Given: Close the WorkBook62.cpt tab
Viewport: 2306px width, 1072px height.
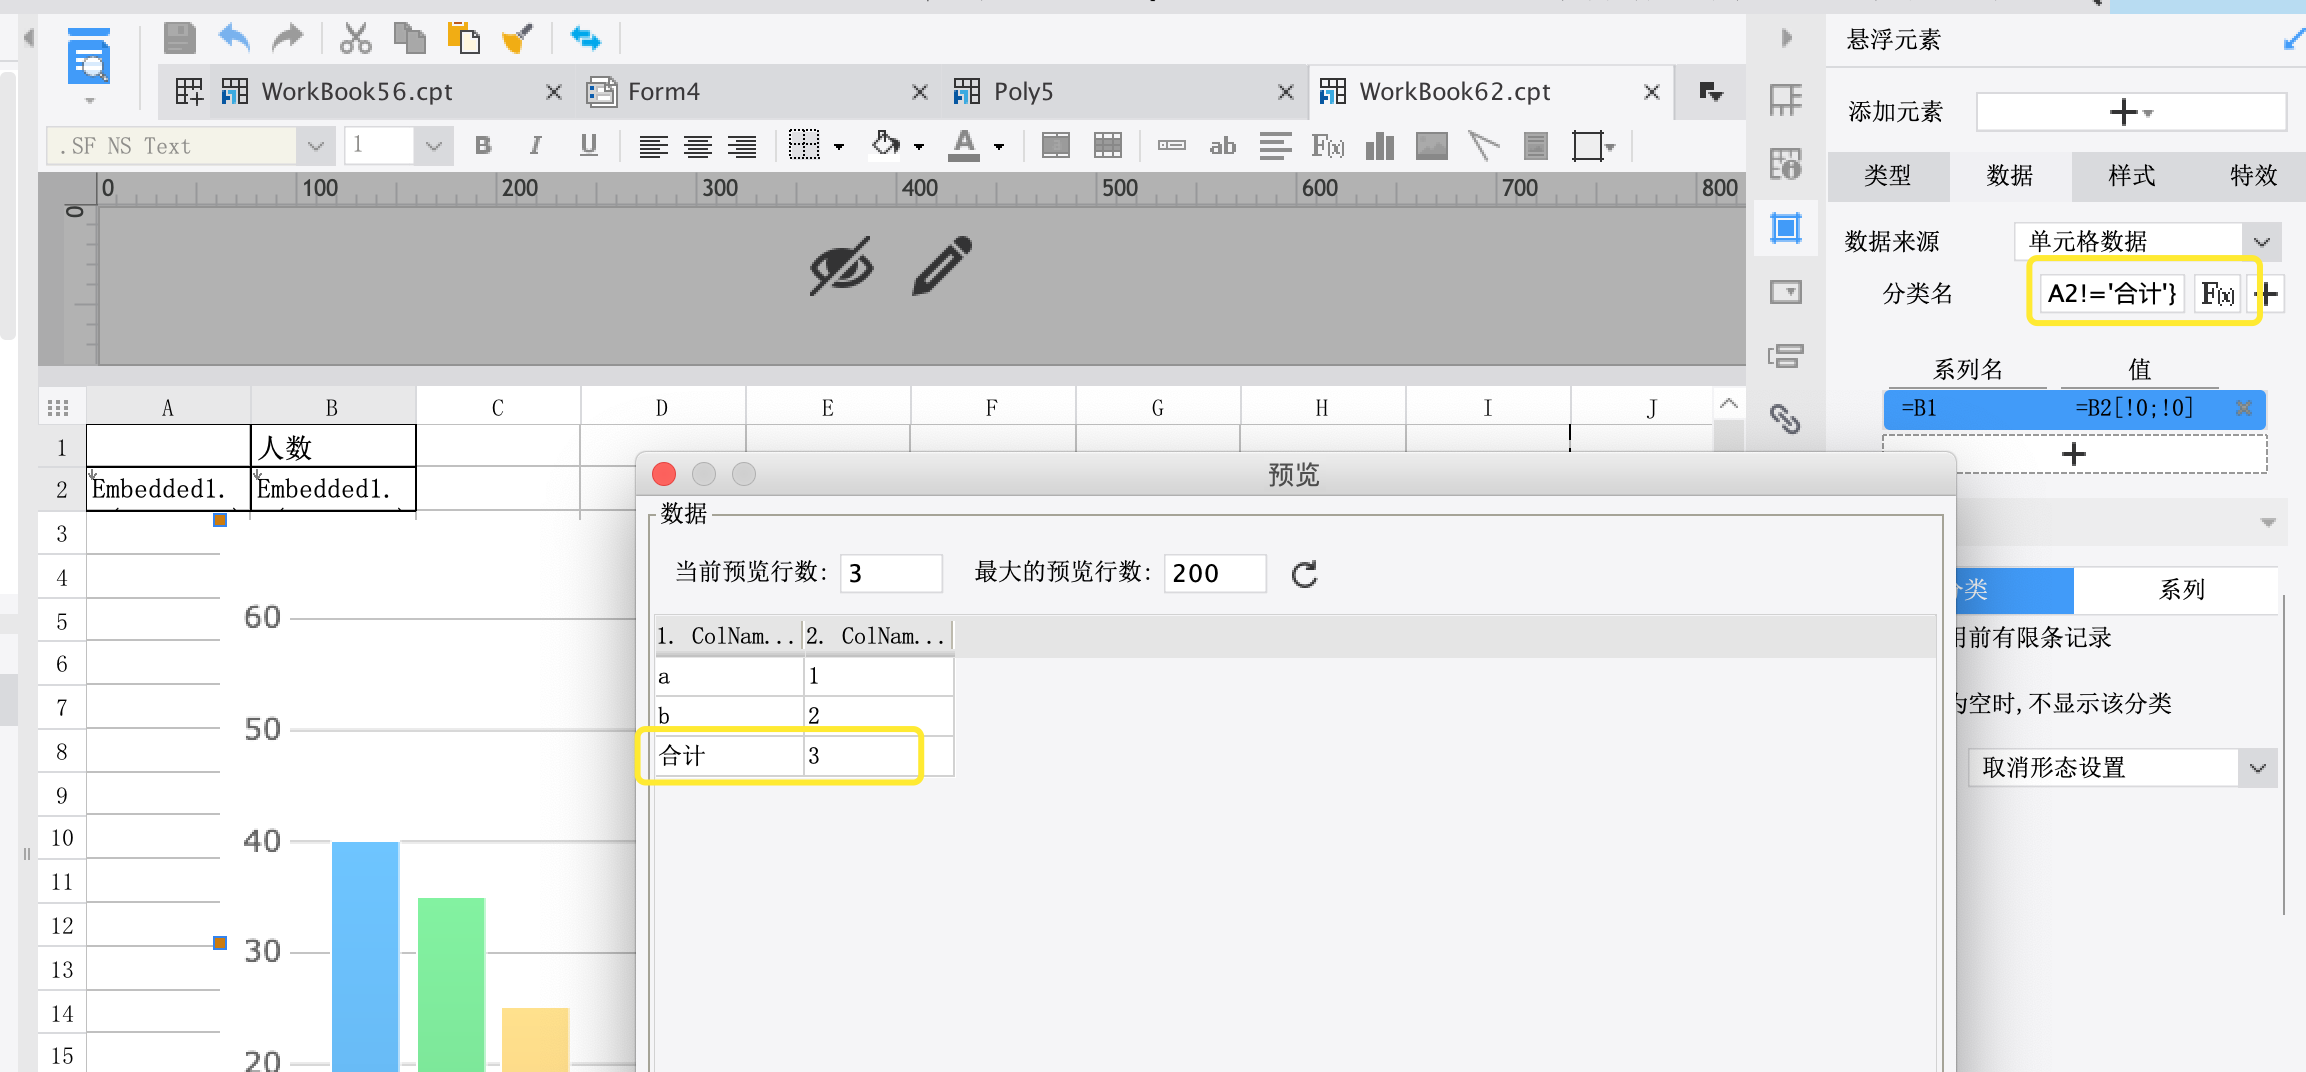Looking at the screenshot, I should point(1652,92).
